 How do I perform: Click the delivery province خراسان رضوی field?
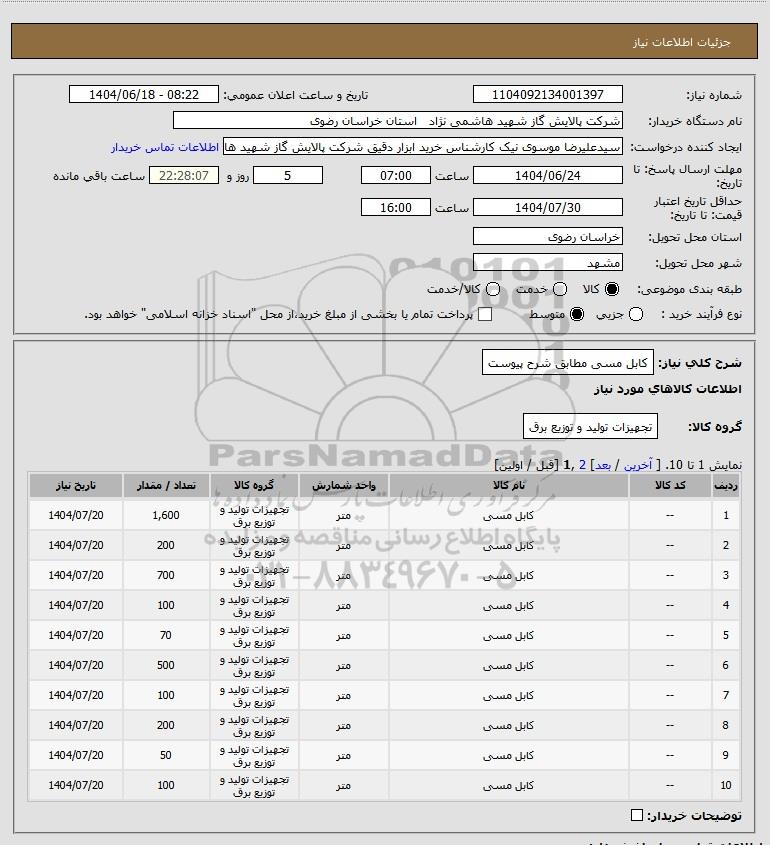547,237
